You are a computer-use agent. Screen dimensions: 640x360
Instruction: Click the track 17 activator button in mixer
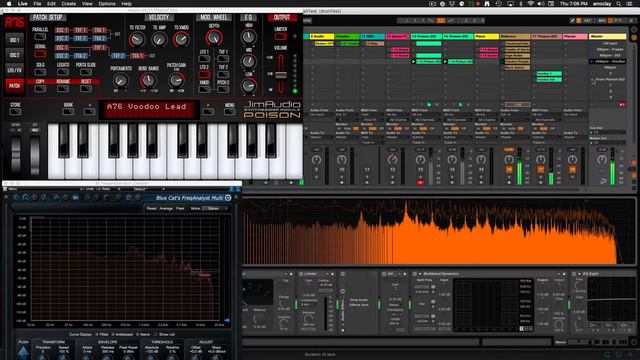[541, 169]
